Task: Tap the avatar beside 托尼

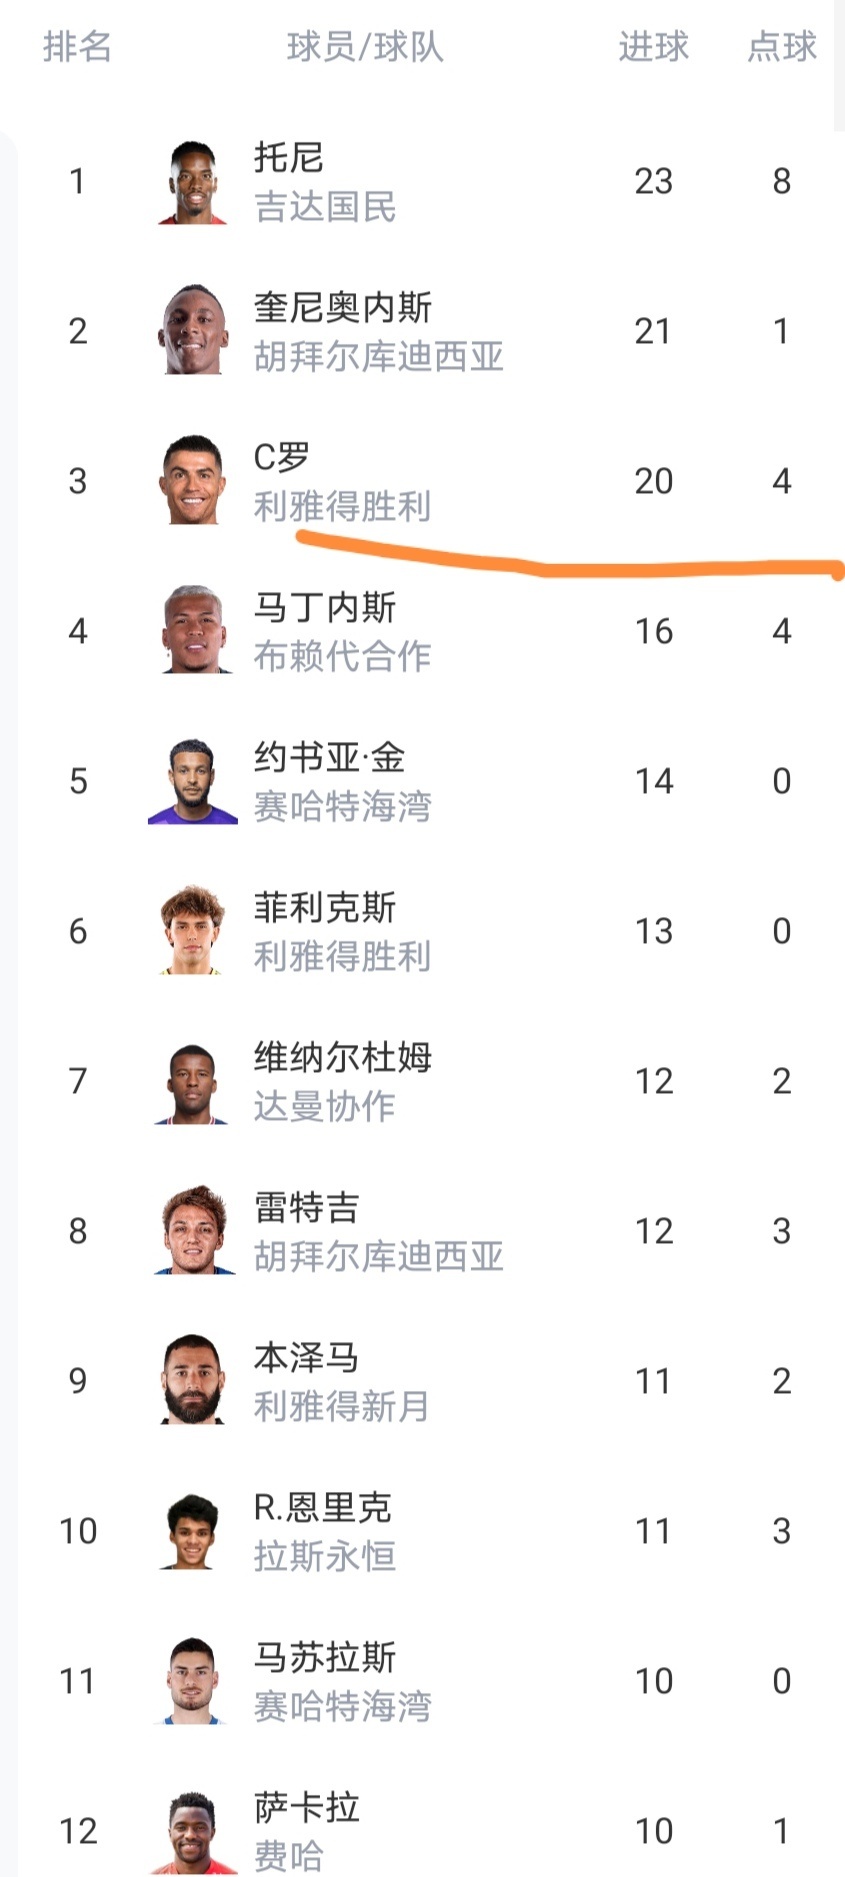Action: coord(193,181)
